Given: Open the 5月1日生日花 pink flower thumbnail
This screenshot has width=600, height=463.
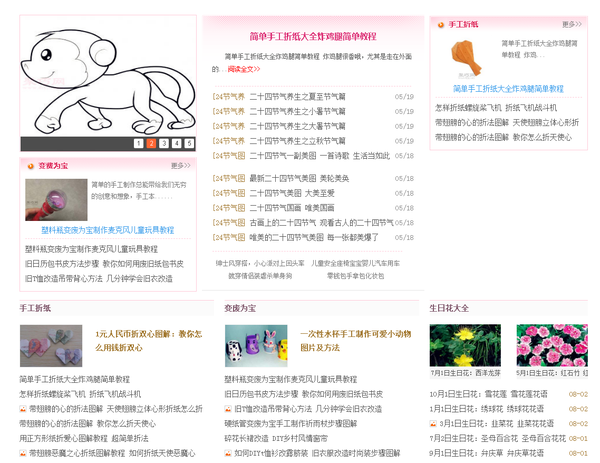Looking at the screenshot, I should 552,346.
